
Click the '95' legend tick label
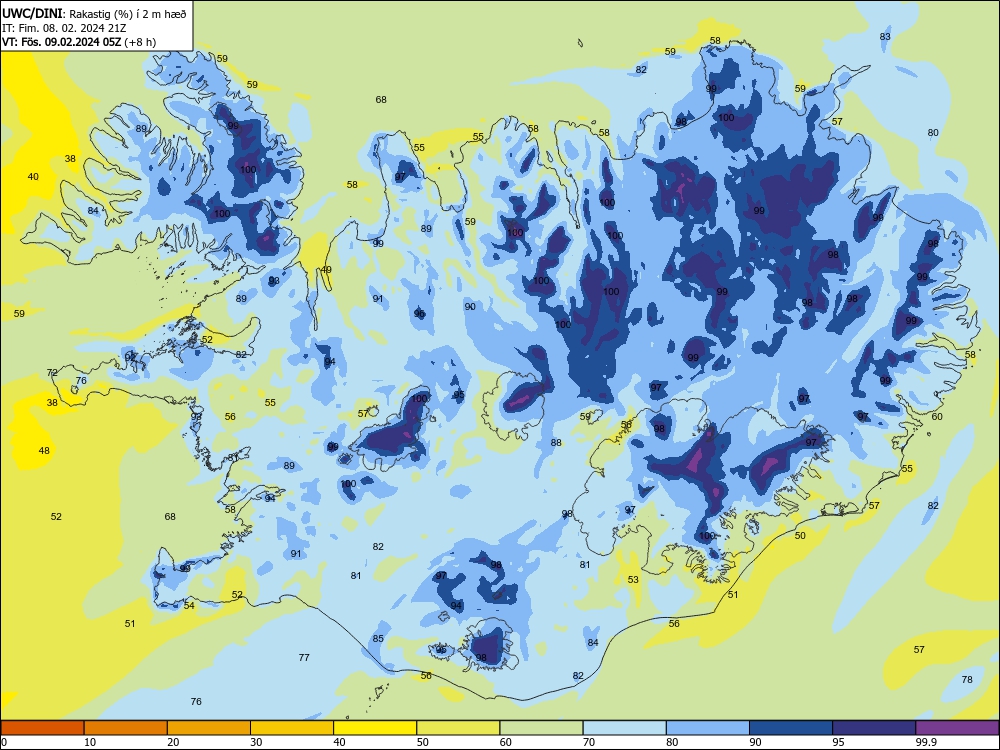click(x=838, y=742)
